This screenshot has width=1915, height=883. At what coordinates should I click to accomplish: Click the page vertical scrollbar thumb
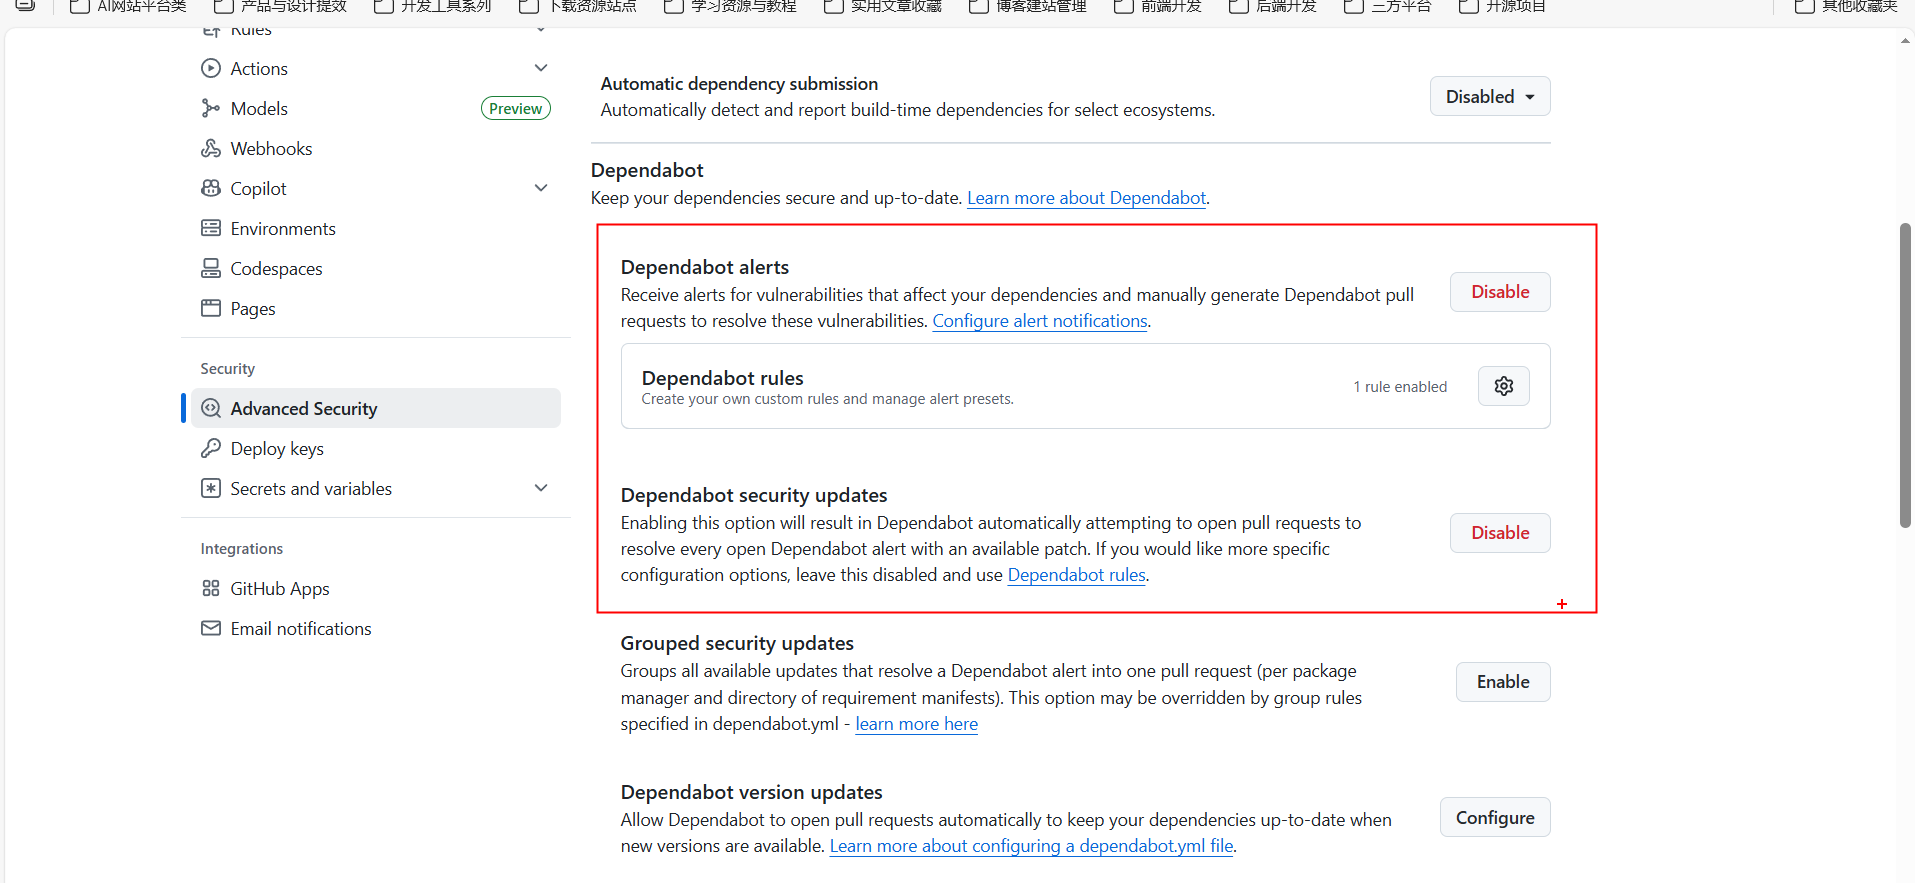coord(1905,375)
